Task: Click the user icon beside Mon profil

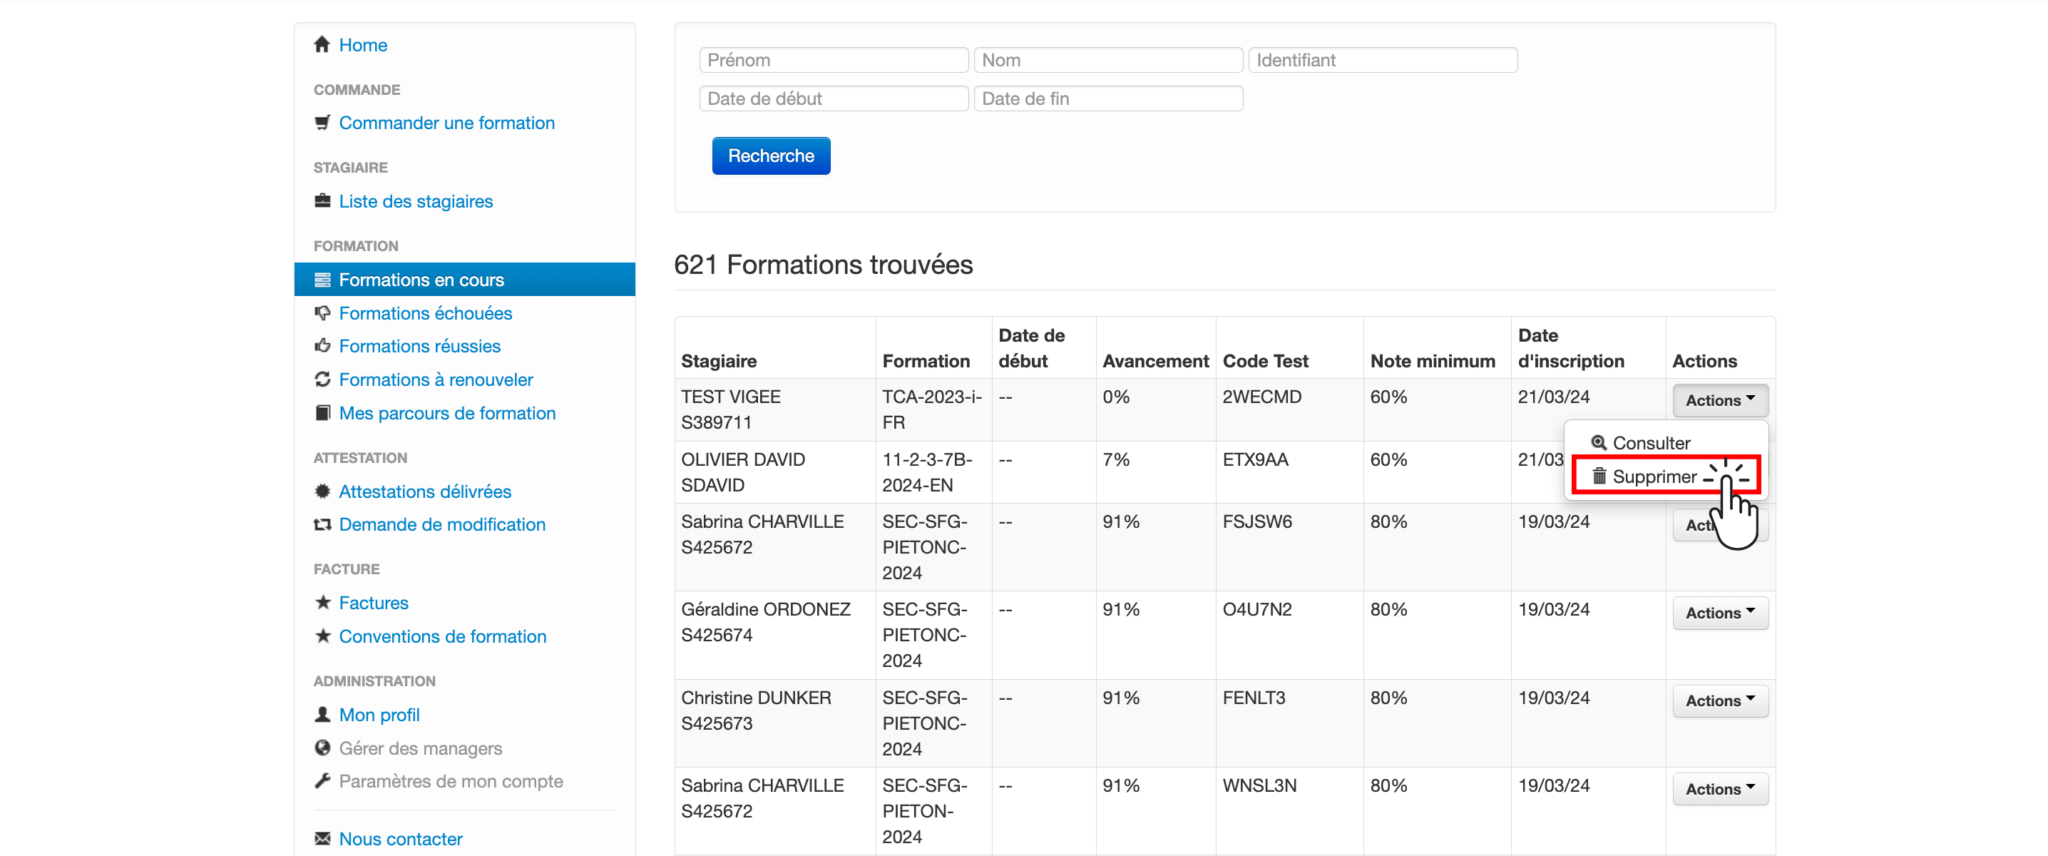Action: pyautogui.click(x=322, y=715)
